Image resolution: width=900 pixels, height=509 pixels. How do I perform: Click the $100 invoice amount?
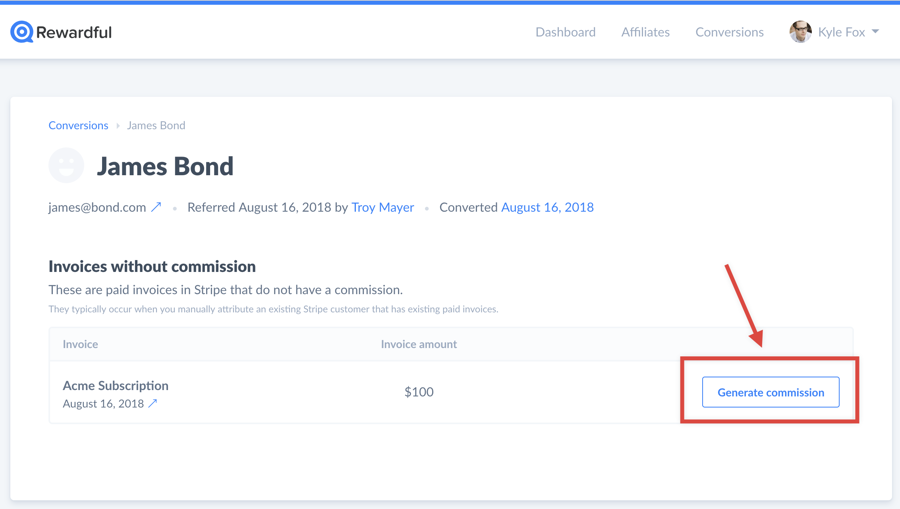coord(419,392)
